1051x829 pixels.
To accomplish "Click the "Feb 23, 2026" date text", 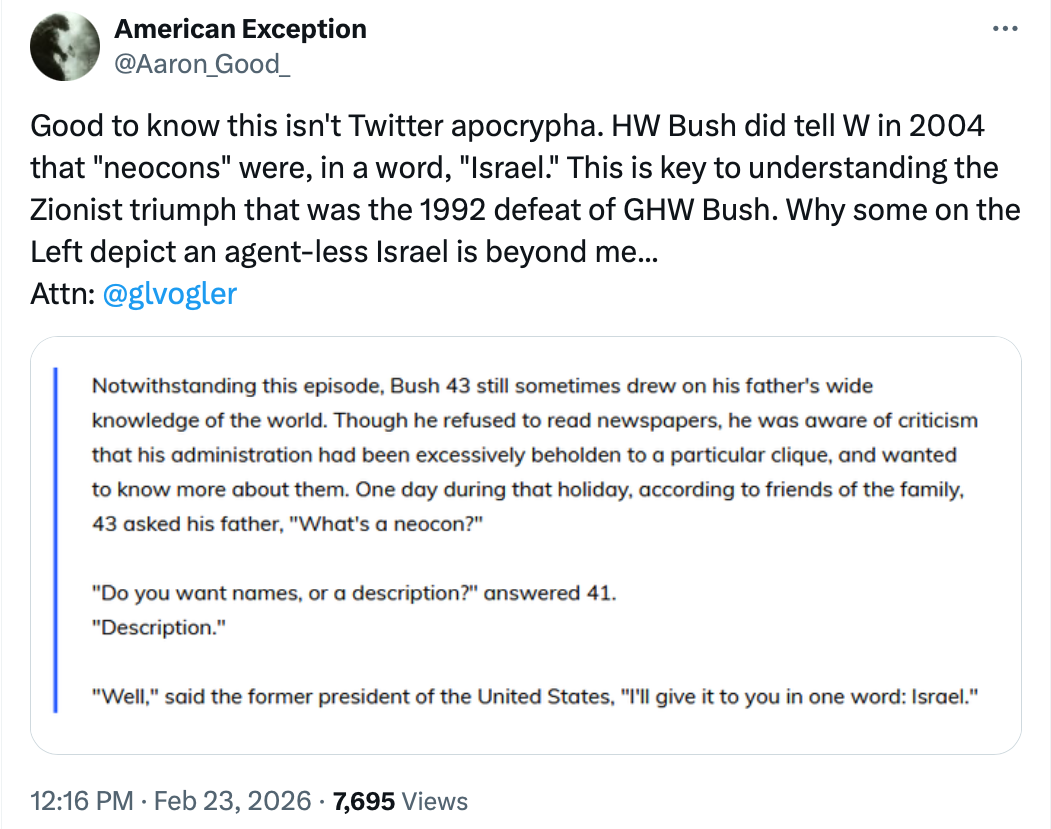I will coord(230,800).
